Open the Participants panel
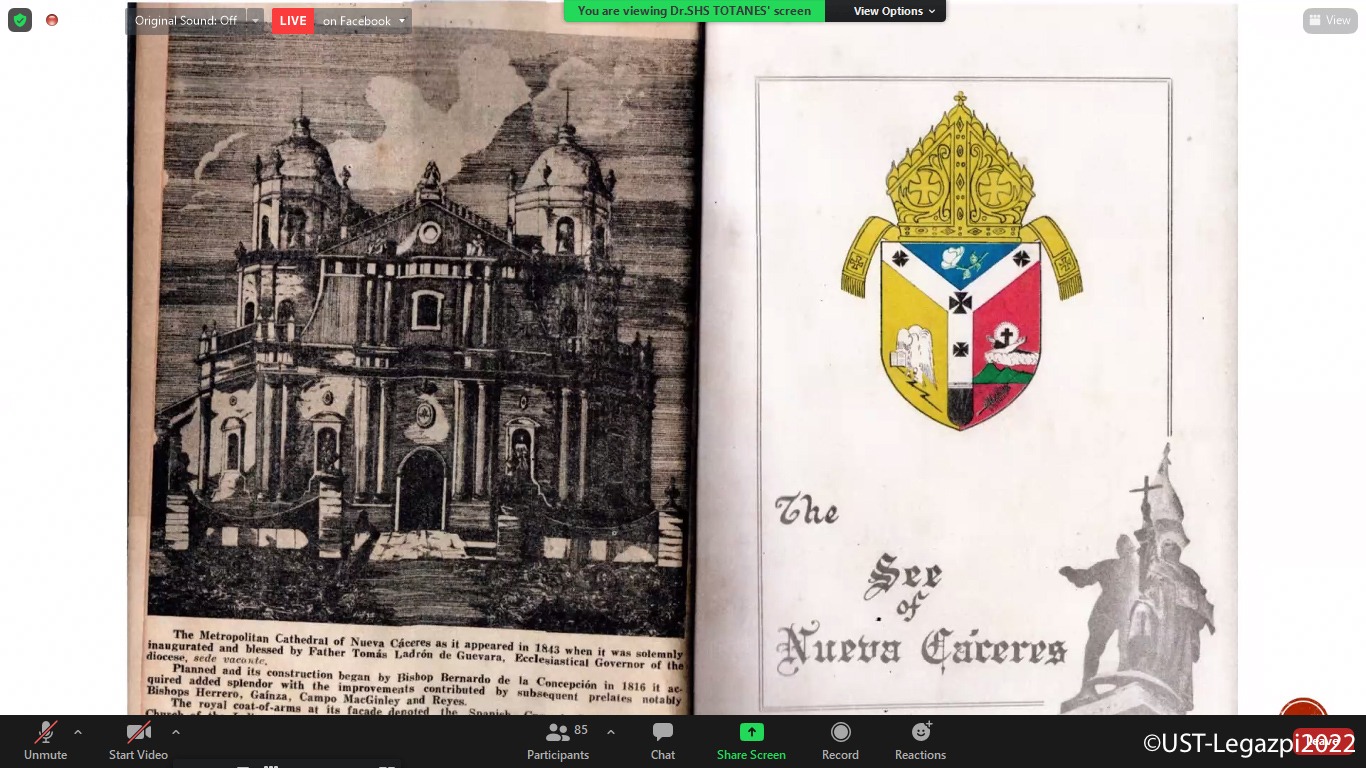This screenshot has height=768, width=1366. [558, 741]
